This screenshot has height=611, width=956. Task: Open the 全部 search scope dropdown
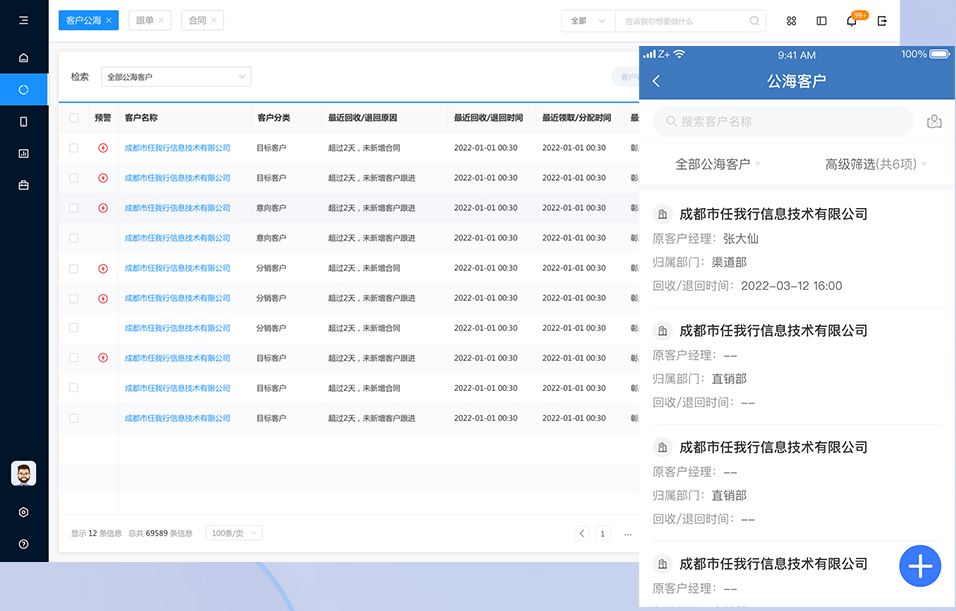(586, 19)
